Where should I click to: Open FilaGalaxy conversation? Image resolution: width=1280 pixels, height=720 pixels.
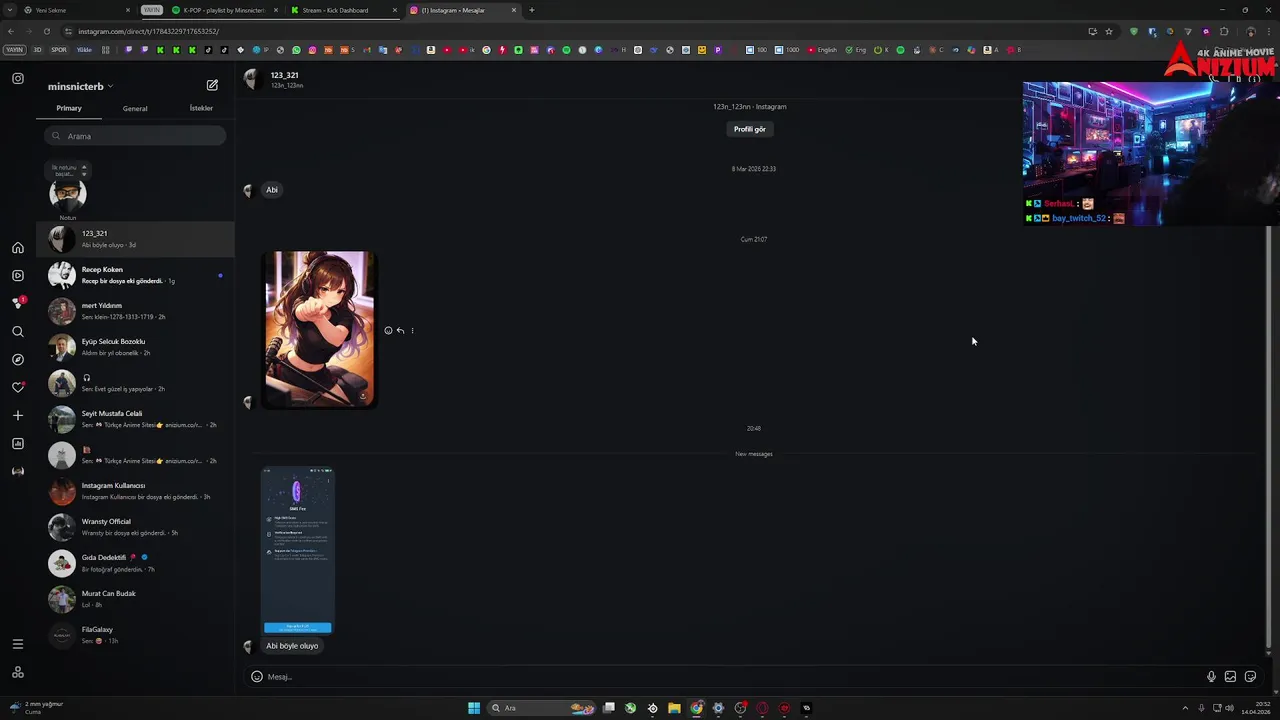click(135, 635)
